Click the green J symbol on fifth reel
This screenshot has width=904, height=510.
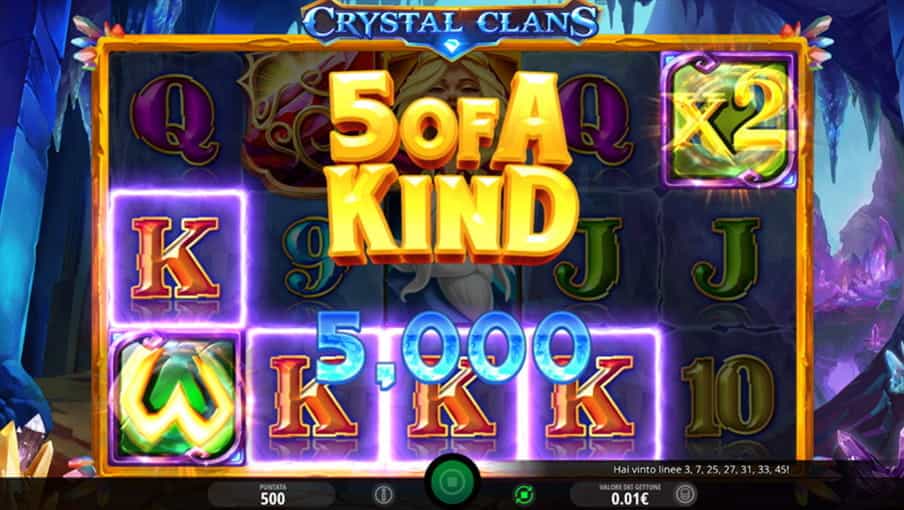pos(727,259)
